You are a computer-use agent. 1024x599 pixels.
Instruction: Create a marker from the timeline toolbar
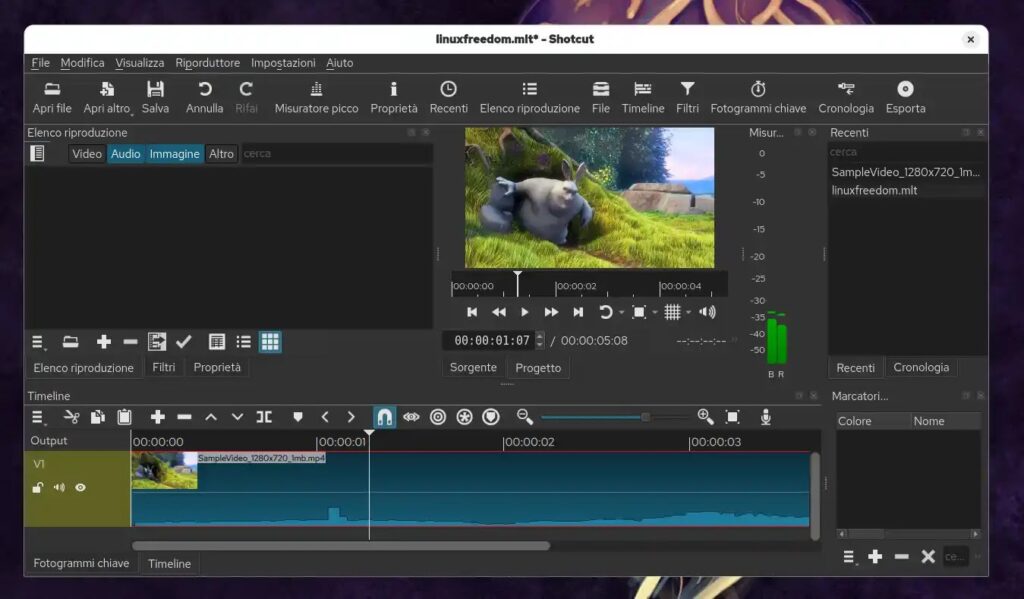click(298, 417)
